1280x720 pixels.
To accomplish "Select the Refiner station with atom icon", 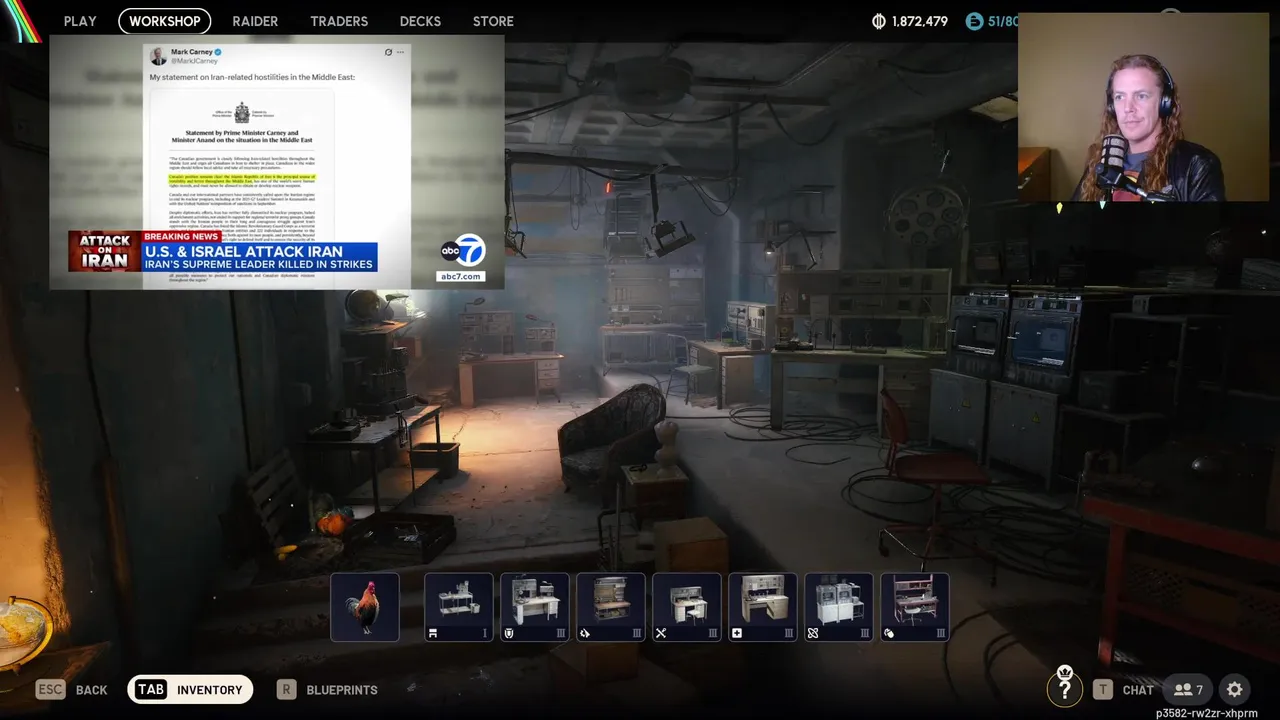I will coord(839,607).
